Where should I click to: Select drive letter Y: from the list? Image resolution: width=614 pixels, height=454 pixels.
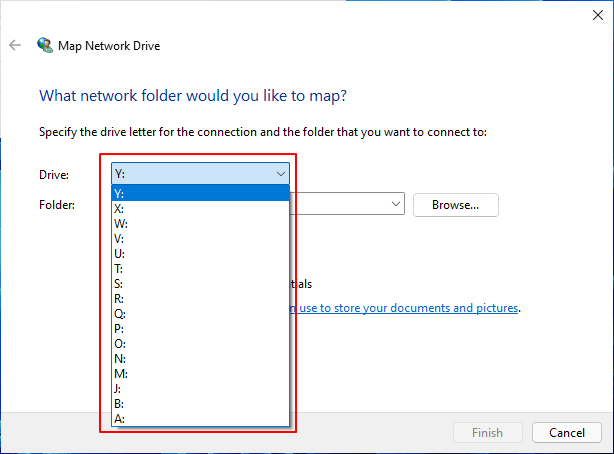(x=200, y=194)
